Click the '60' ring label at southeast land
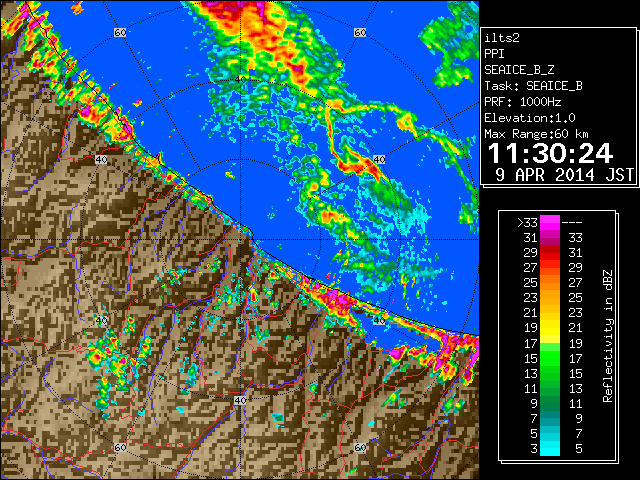 [360, 447]
